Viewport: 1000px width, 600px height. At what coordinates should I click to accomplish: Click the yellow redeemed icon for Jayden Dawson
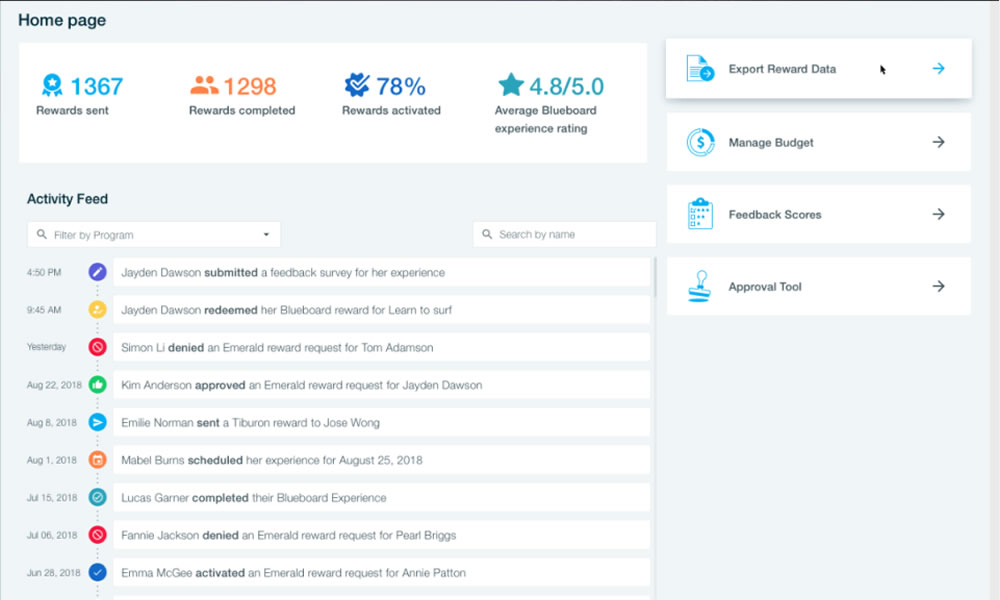[x=97, y=310]
